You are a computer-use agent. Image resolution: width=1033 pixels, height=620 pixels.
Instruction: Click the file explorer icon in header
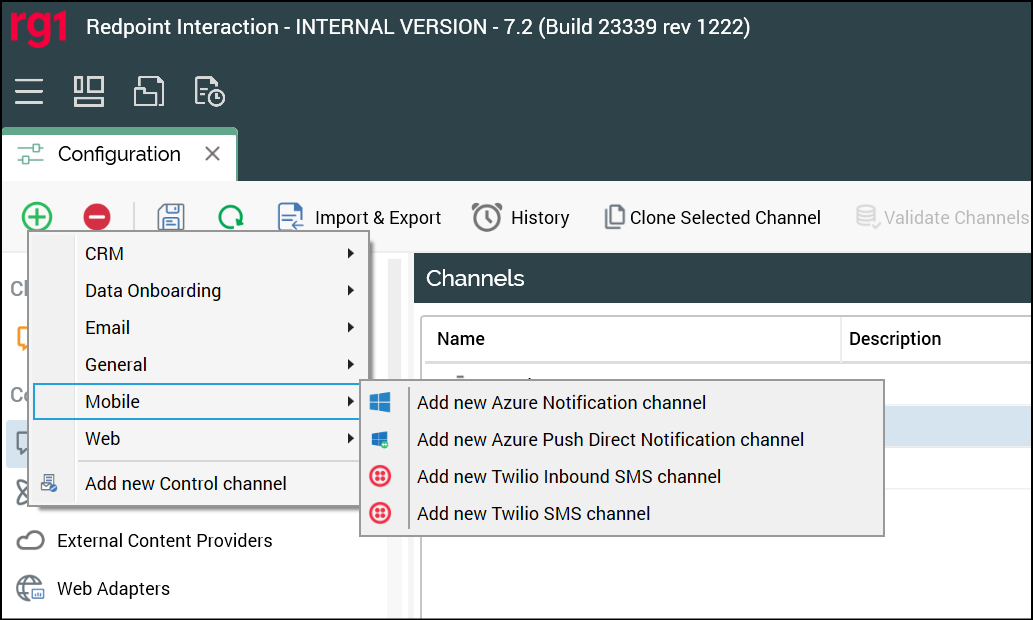(x=149, y=92)
